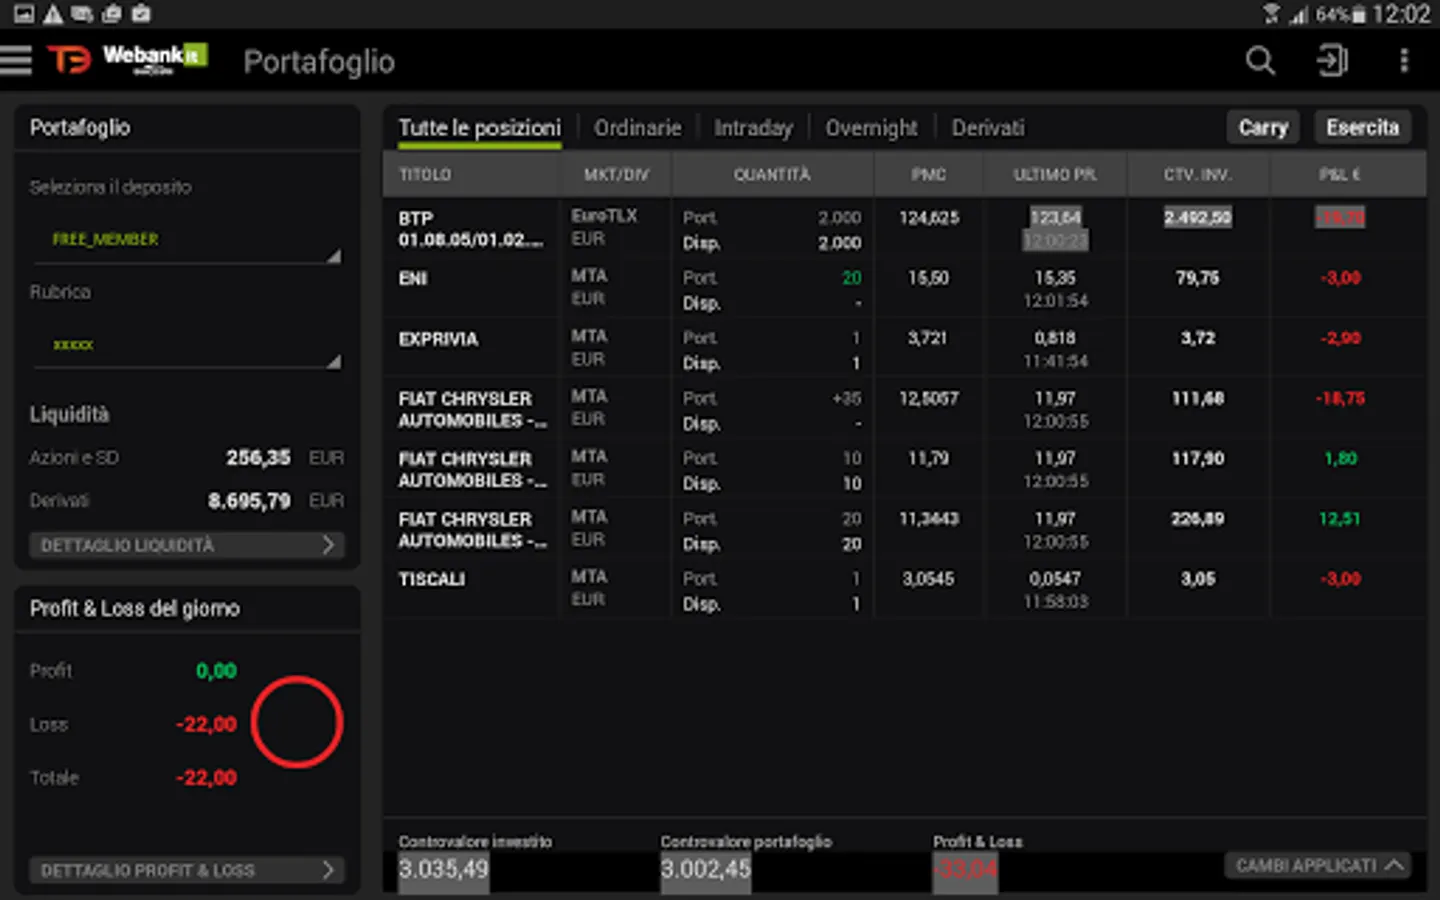
Task: Click Controvalore investito 3.035,49
Action: tap(443, 869)
